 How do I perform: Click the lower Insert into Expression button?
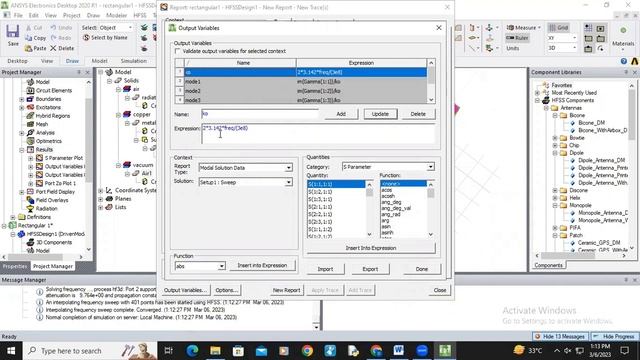coord(262,265)
